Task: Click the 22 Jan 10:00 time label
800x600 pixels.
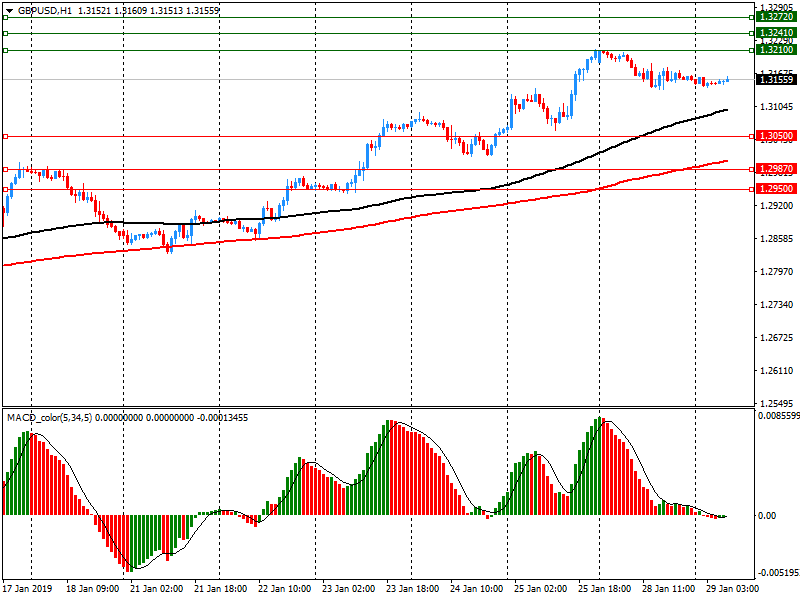Action: pyautogui.click(x=284, y=588)
